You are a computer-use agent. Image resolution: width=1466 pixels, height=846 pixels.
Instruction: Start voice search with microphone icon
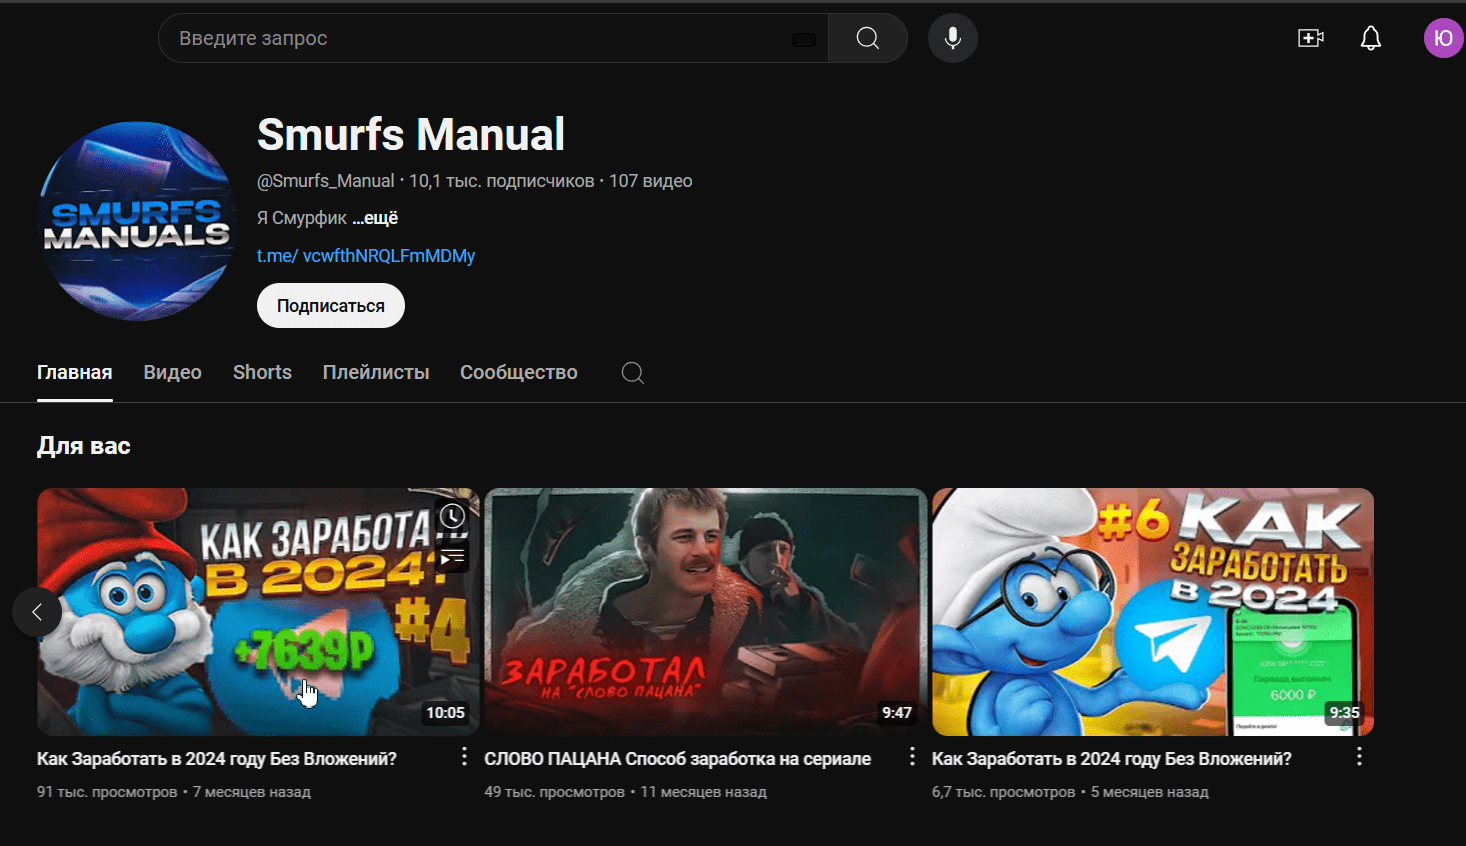[953, 38]
